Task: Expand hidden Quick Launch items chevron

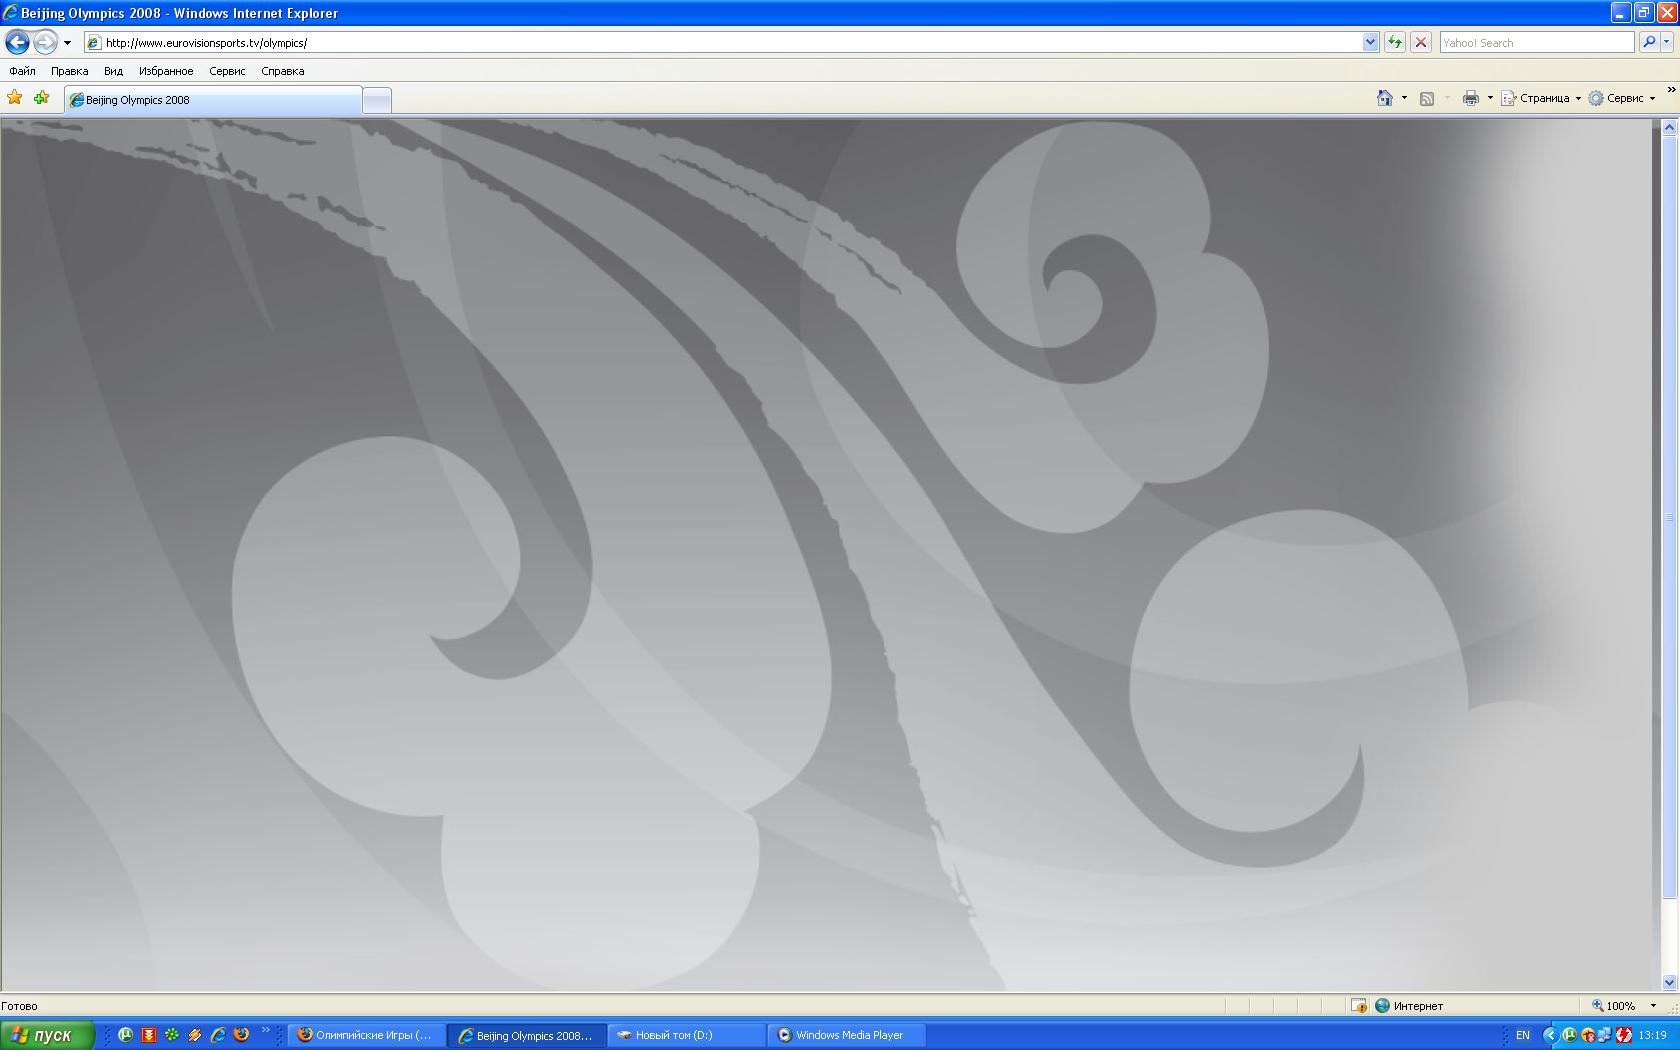Action: coord(265,1030)
